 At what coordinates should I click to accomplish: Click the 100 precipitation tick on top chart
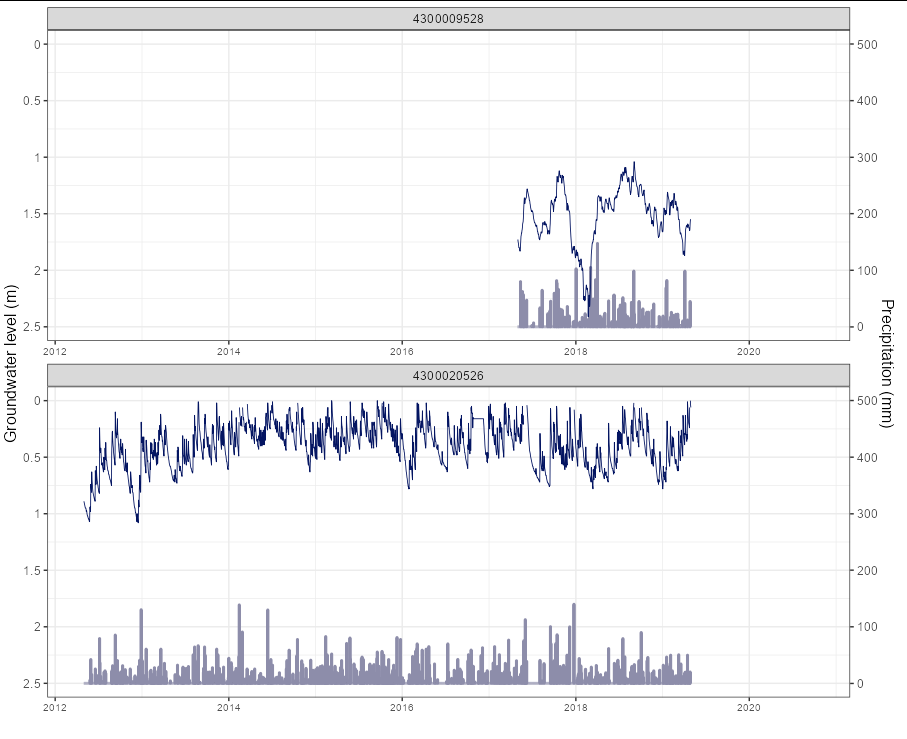click(867, 271)
